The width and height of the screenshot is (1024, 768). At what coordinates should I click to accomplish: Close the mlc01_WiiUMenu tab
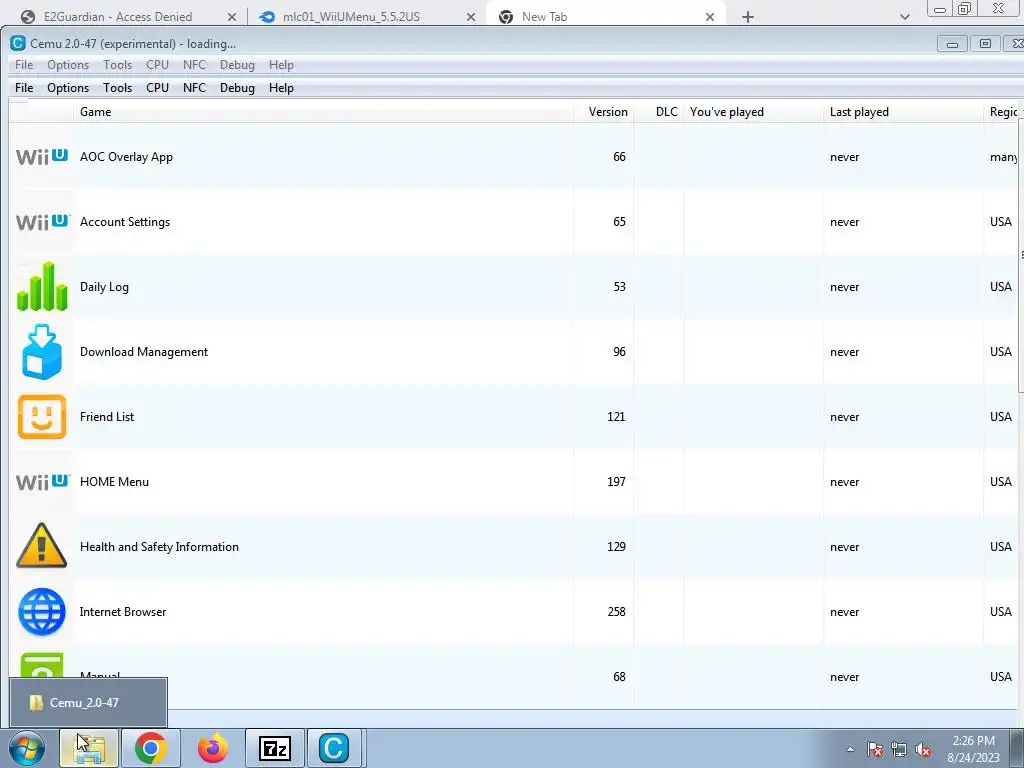(471, 17)
